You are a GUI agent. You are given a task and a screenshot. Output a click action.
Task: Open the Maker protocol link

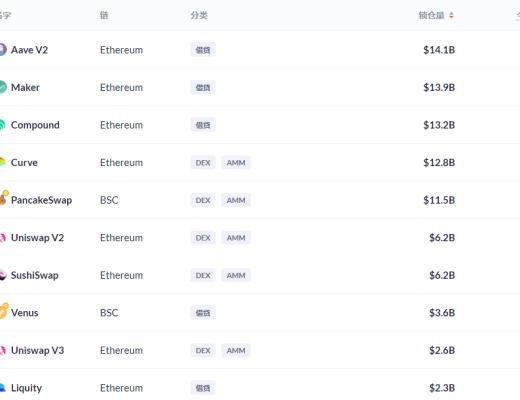point(25,87)
